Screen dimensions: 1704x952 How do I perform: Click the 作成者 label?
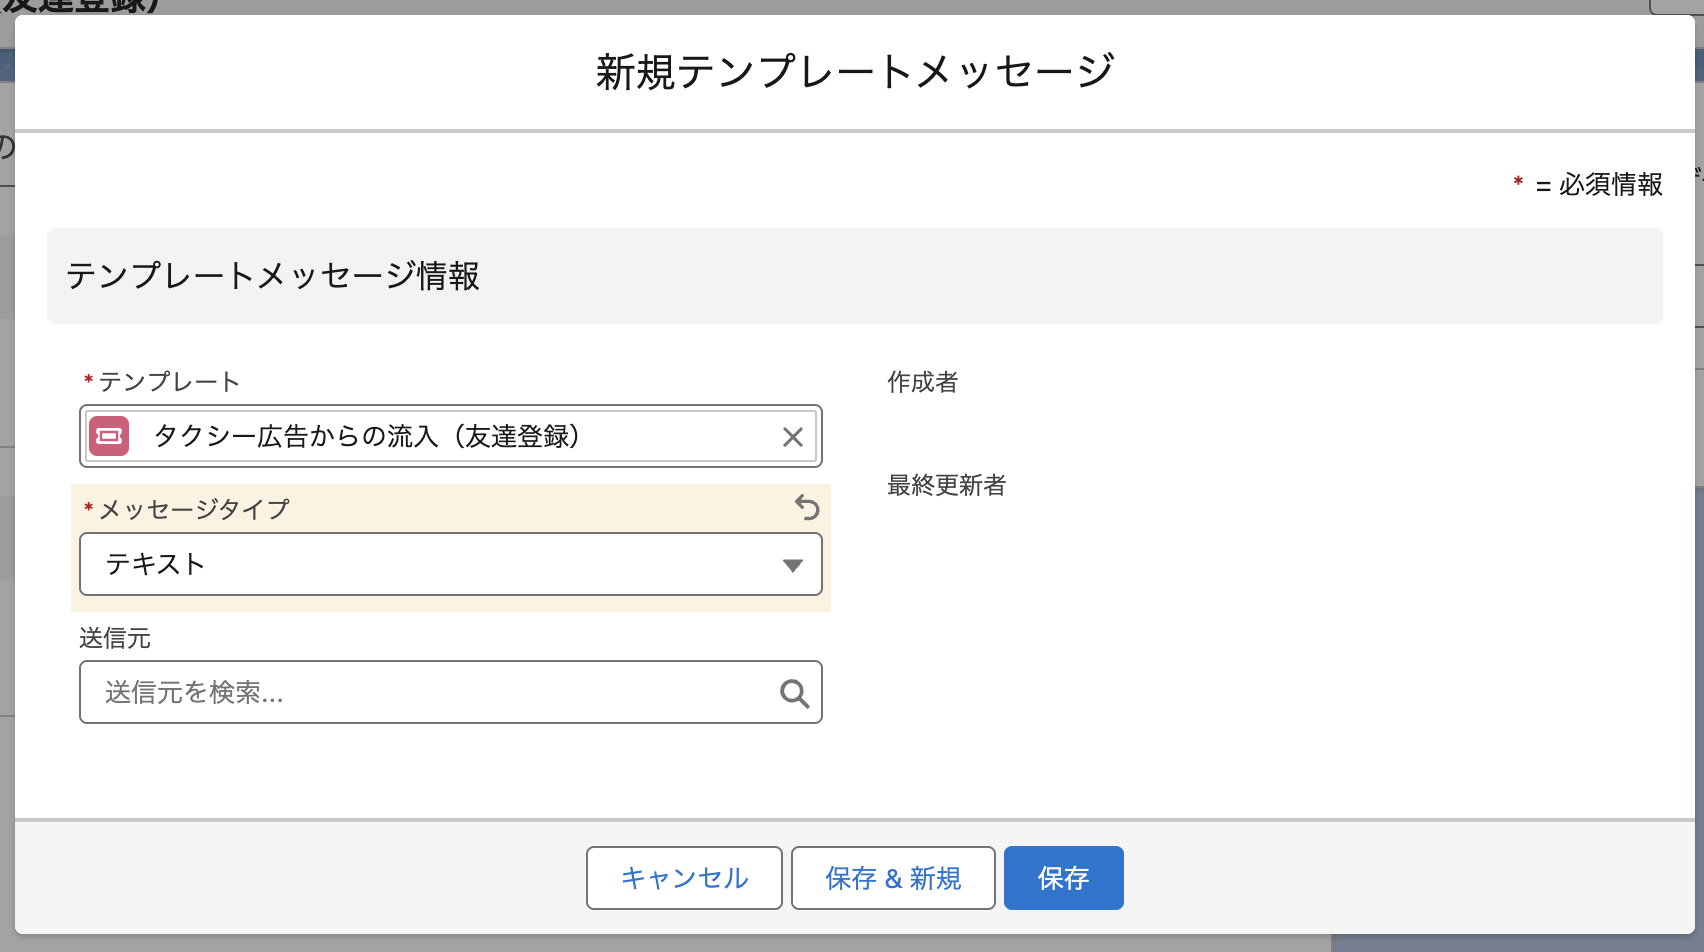pyautogui.click(x=922, y=382)
